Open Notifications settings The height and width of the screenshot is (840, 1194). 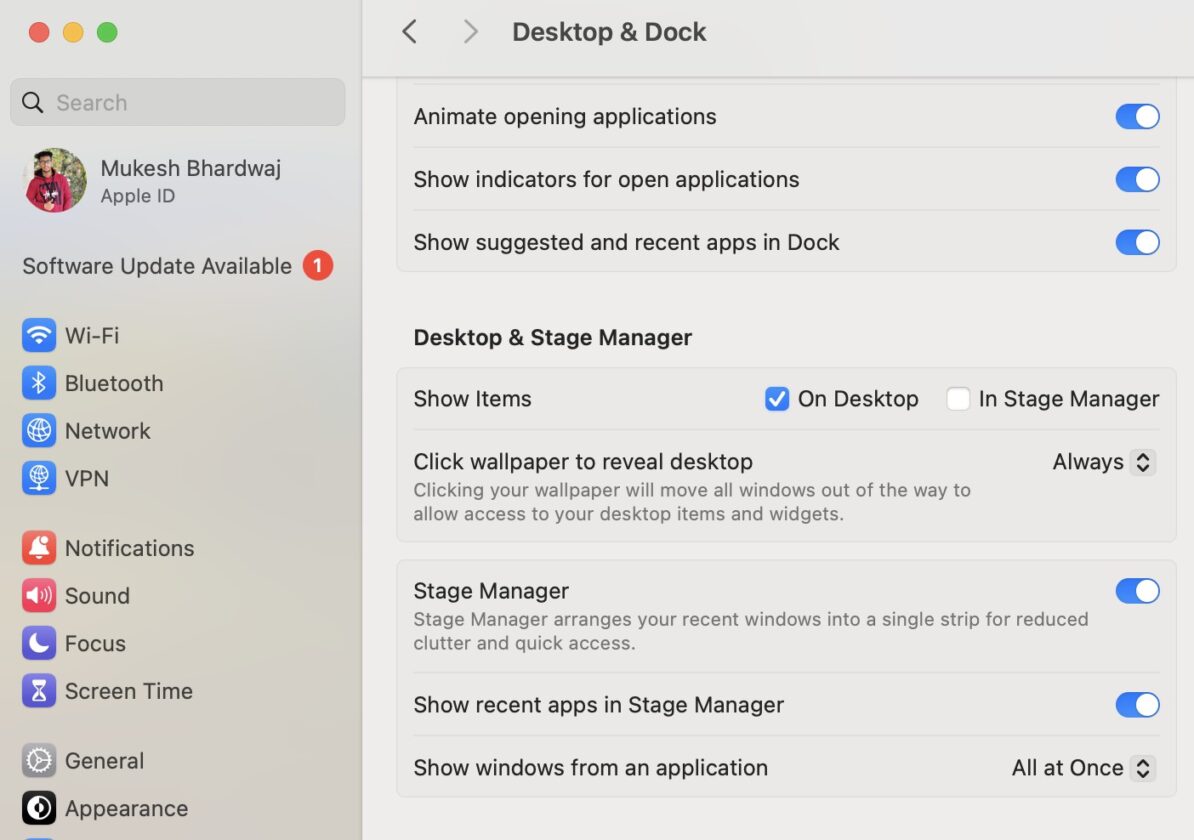click(129, 548)
